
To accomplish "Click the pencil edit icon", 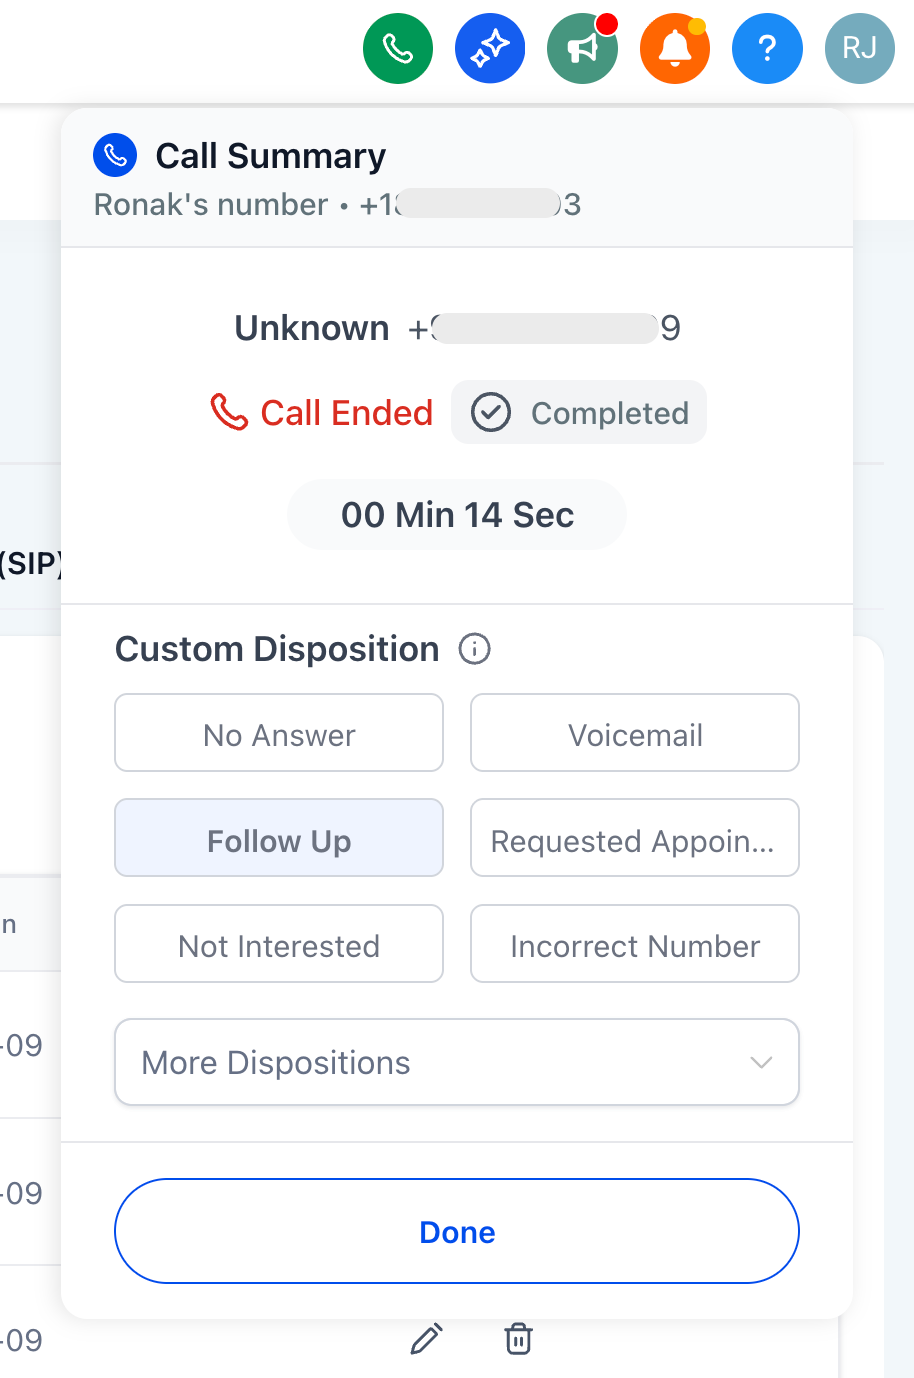I will click(x=427, y=1338).
